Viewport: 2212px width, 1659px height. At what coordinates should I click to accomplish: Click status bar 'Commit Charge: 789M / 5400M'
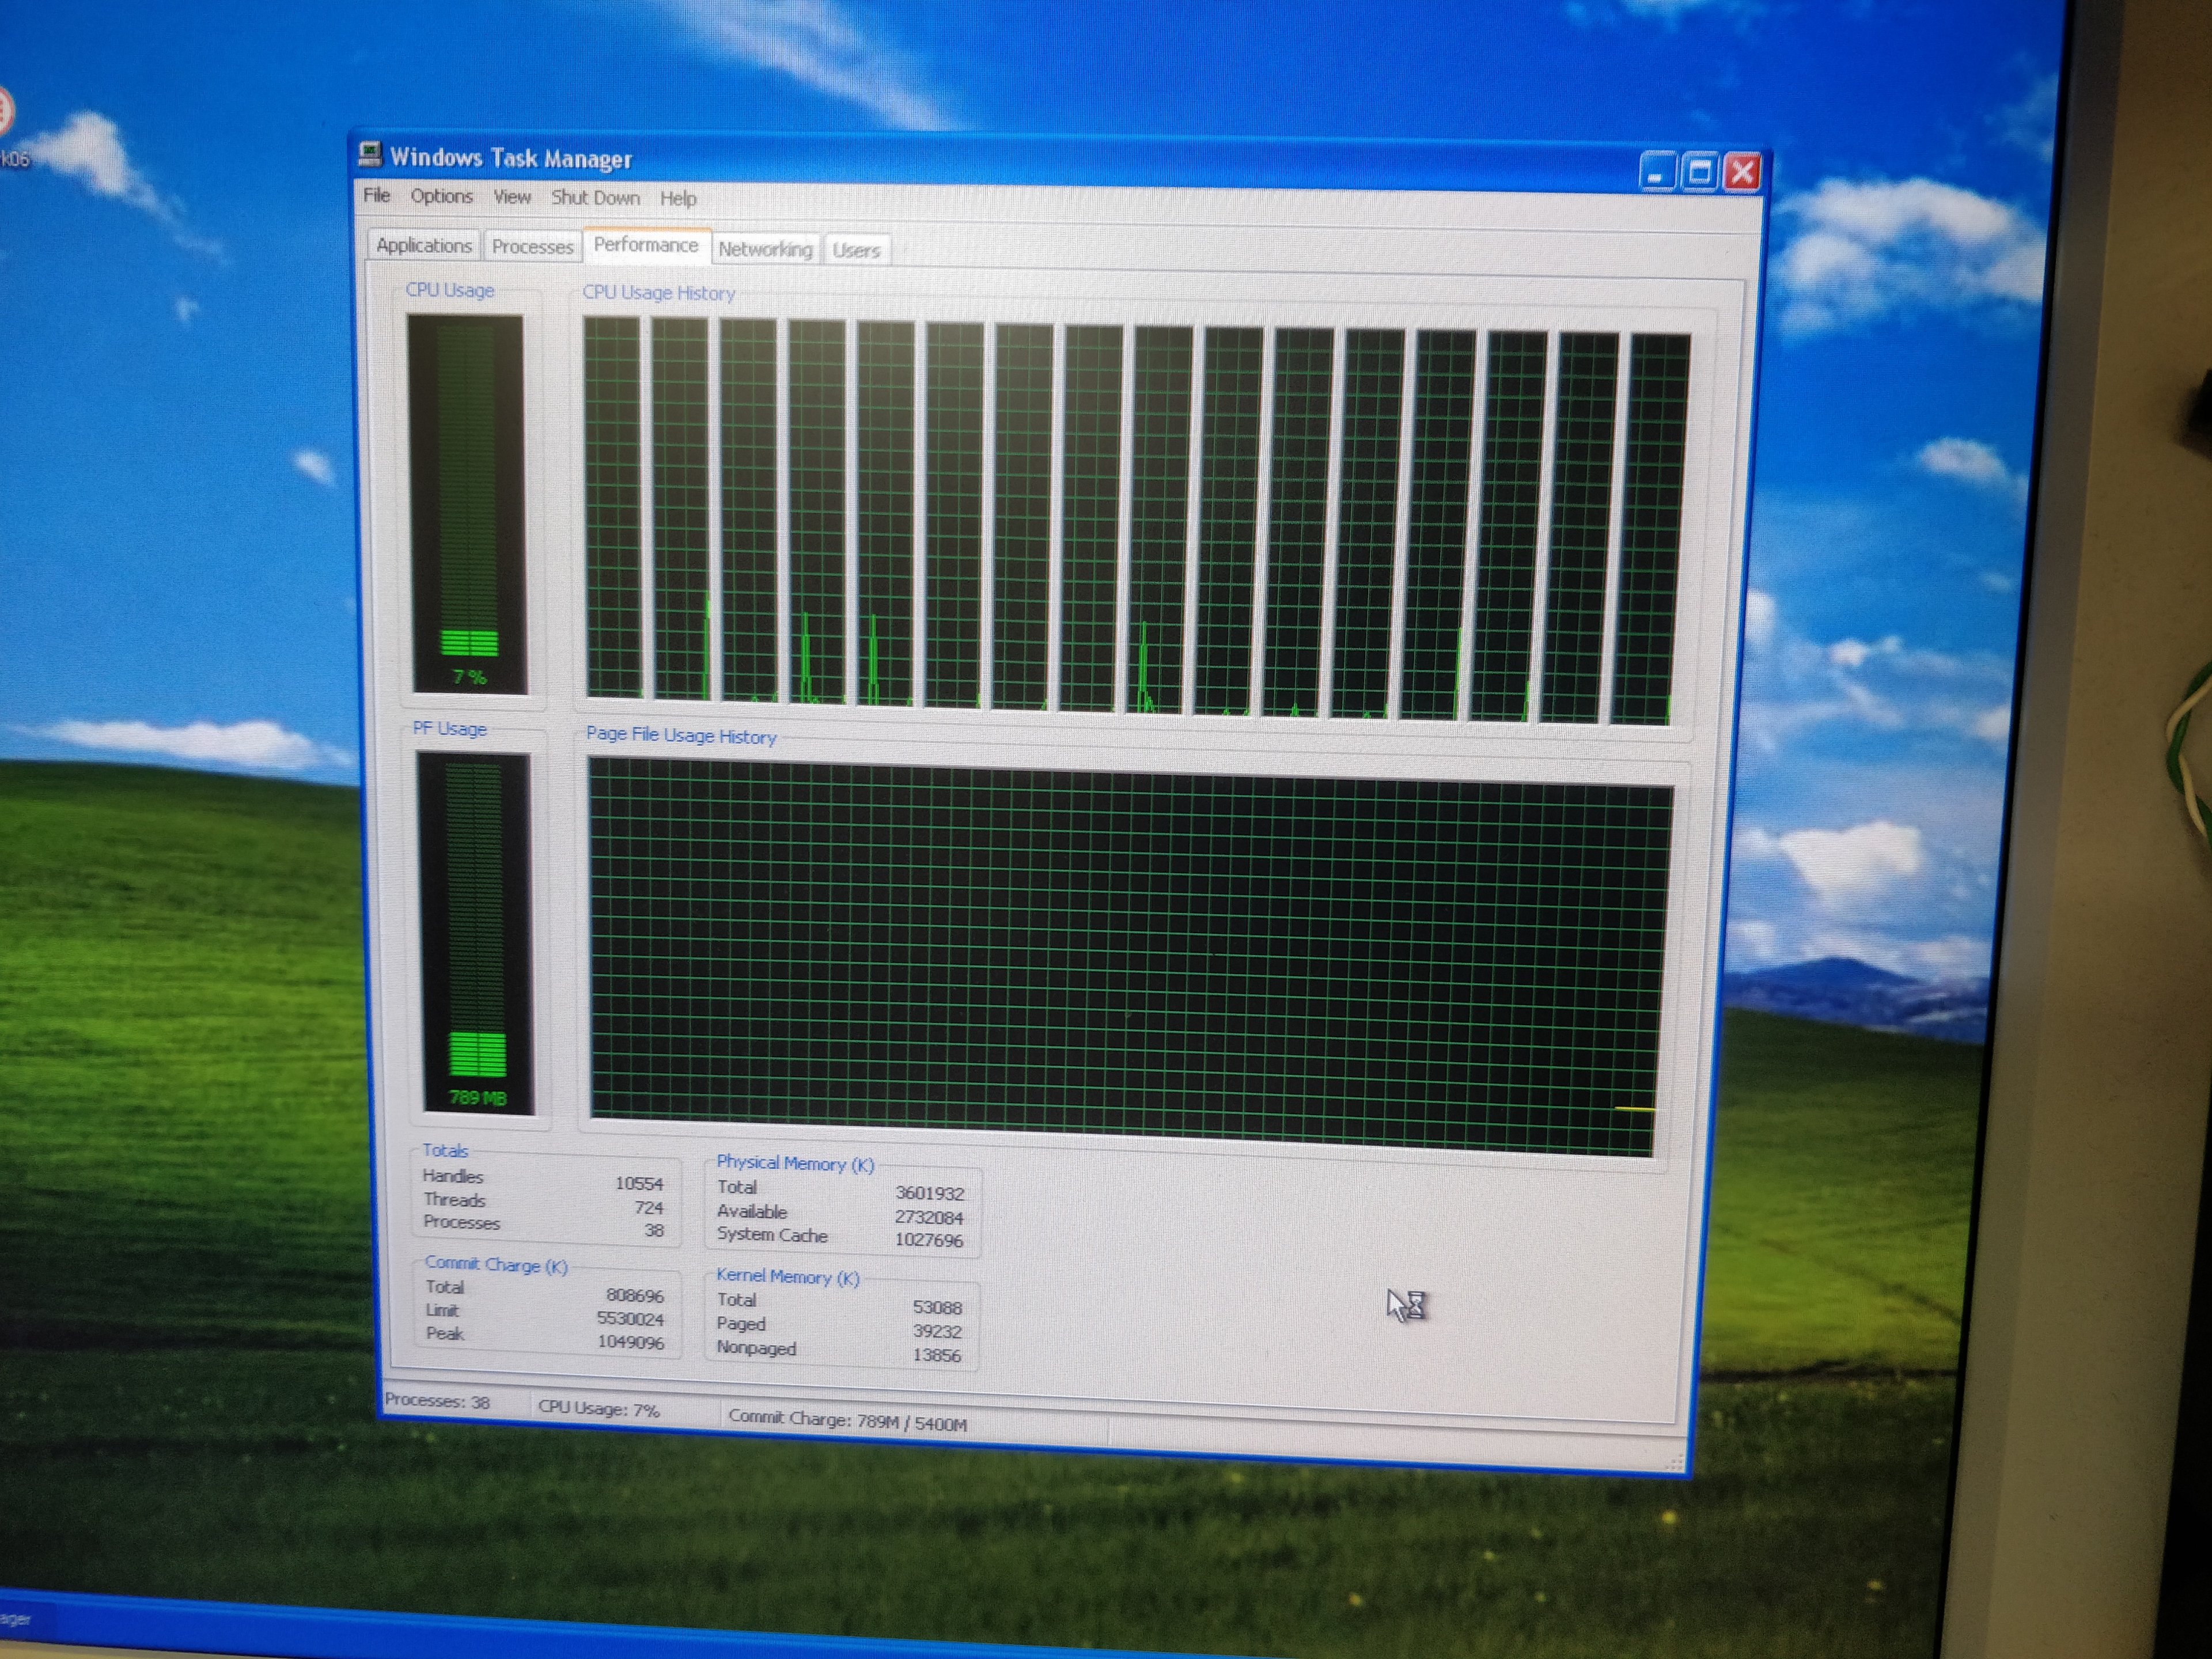click(x=848, y=1421)
